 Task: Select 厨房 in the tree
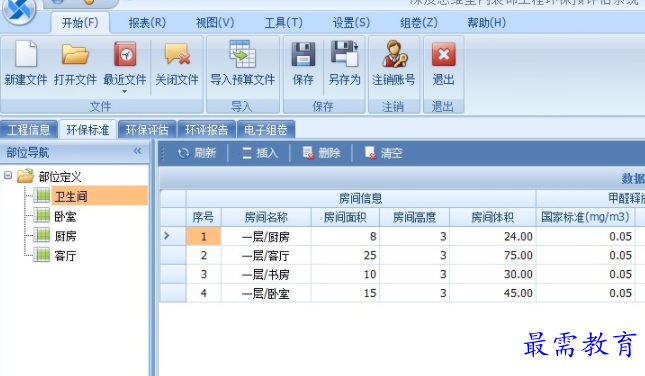coord(65,236)
